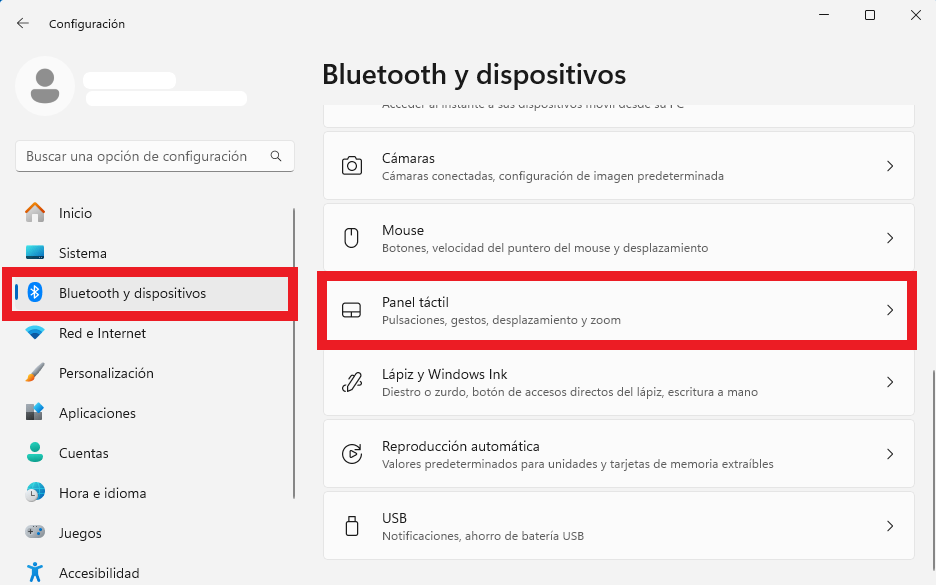The height and width of the screenshot is (585, 936).
Task: Open Panel táctil settings title
Action: tap(415, 302)
